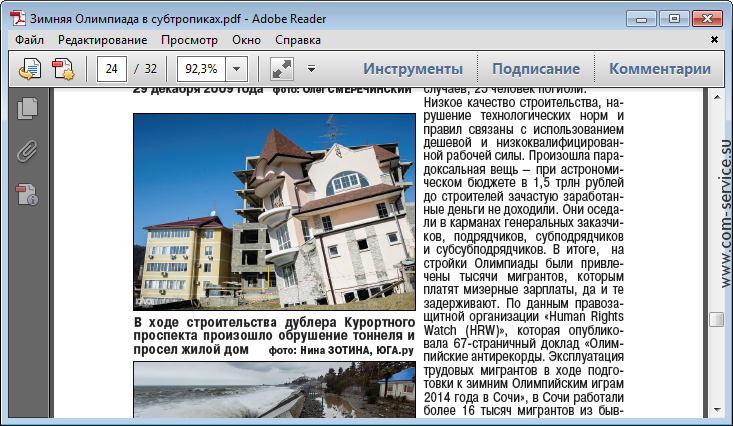
Task: Open the Окно menu
Action: (246, 40)
